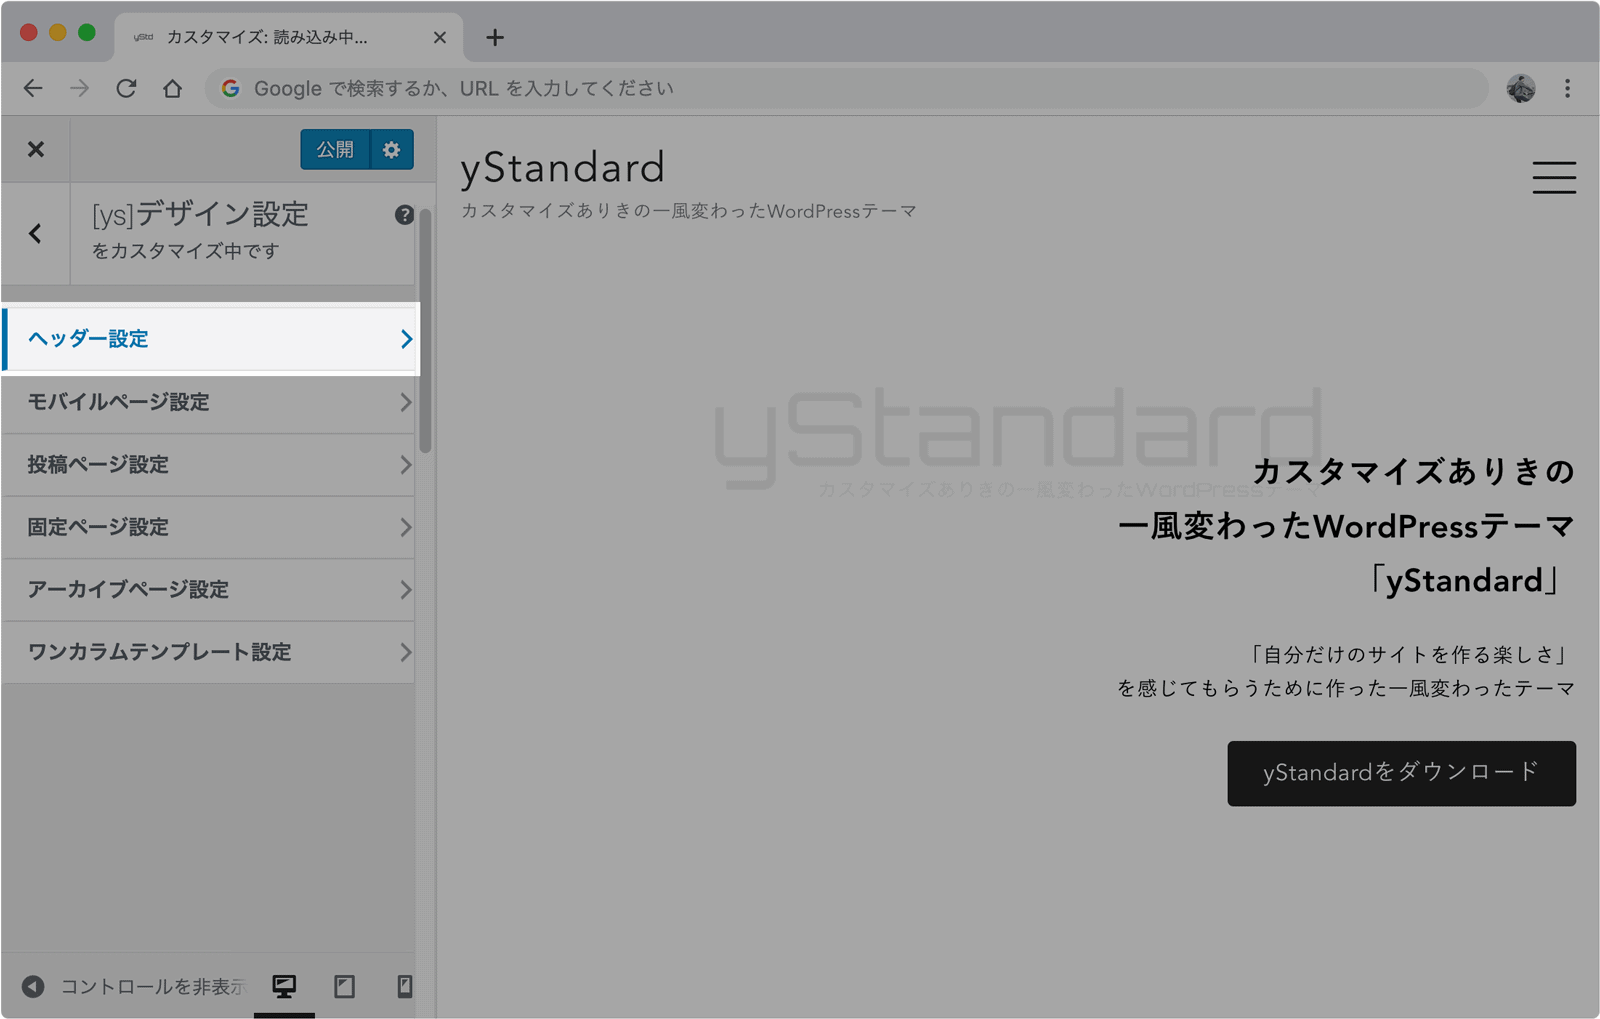The image size is (1600, 1019).
Task: Click the 公開 publish button
Action: click(335, 150)
